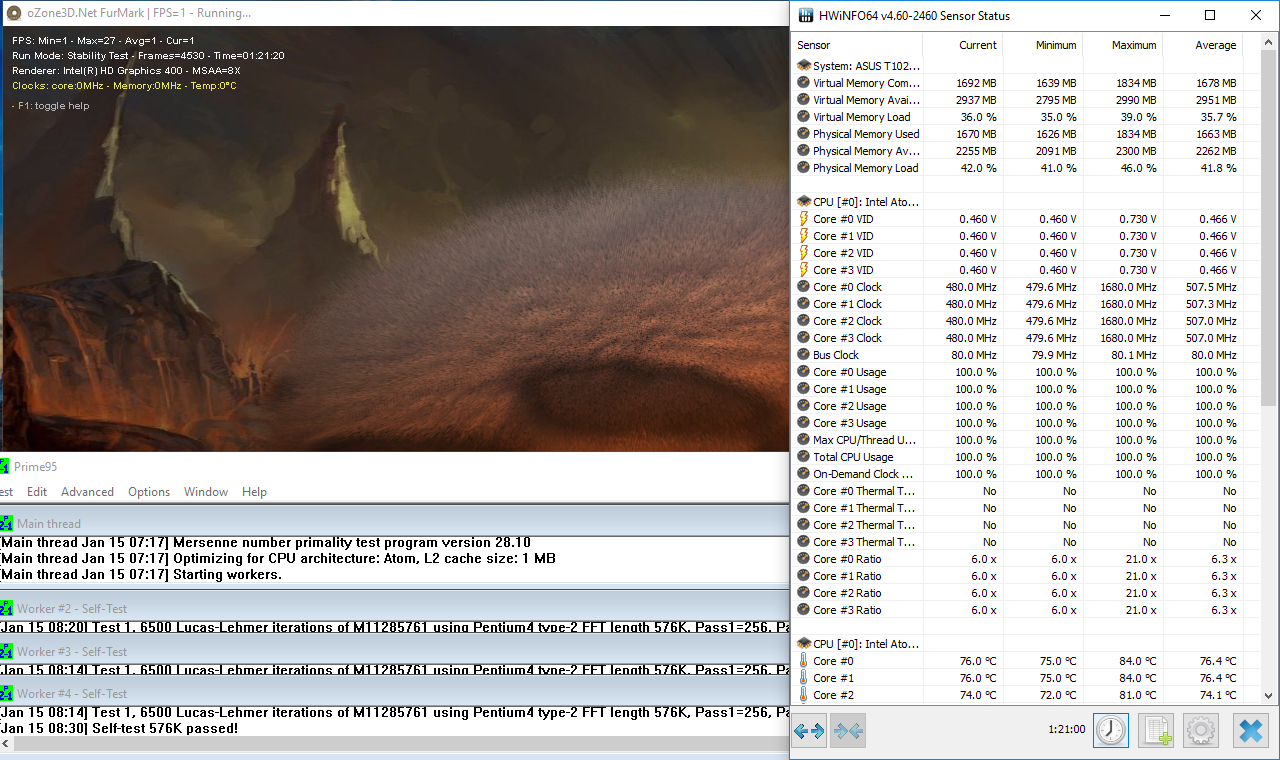
Task: Select the 'Virtual Memory Com…' sensor row
Action: click(x=1018, y=83)
